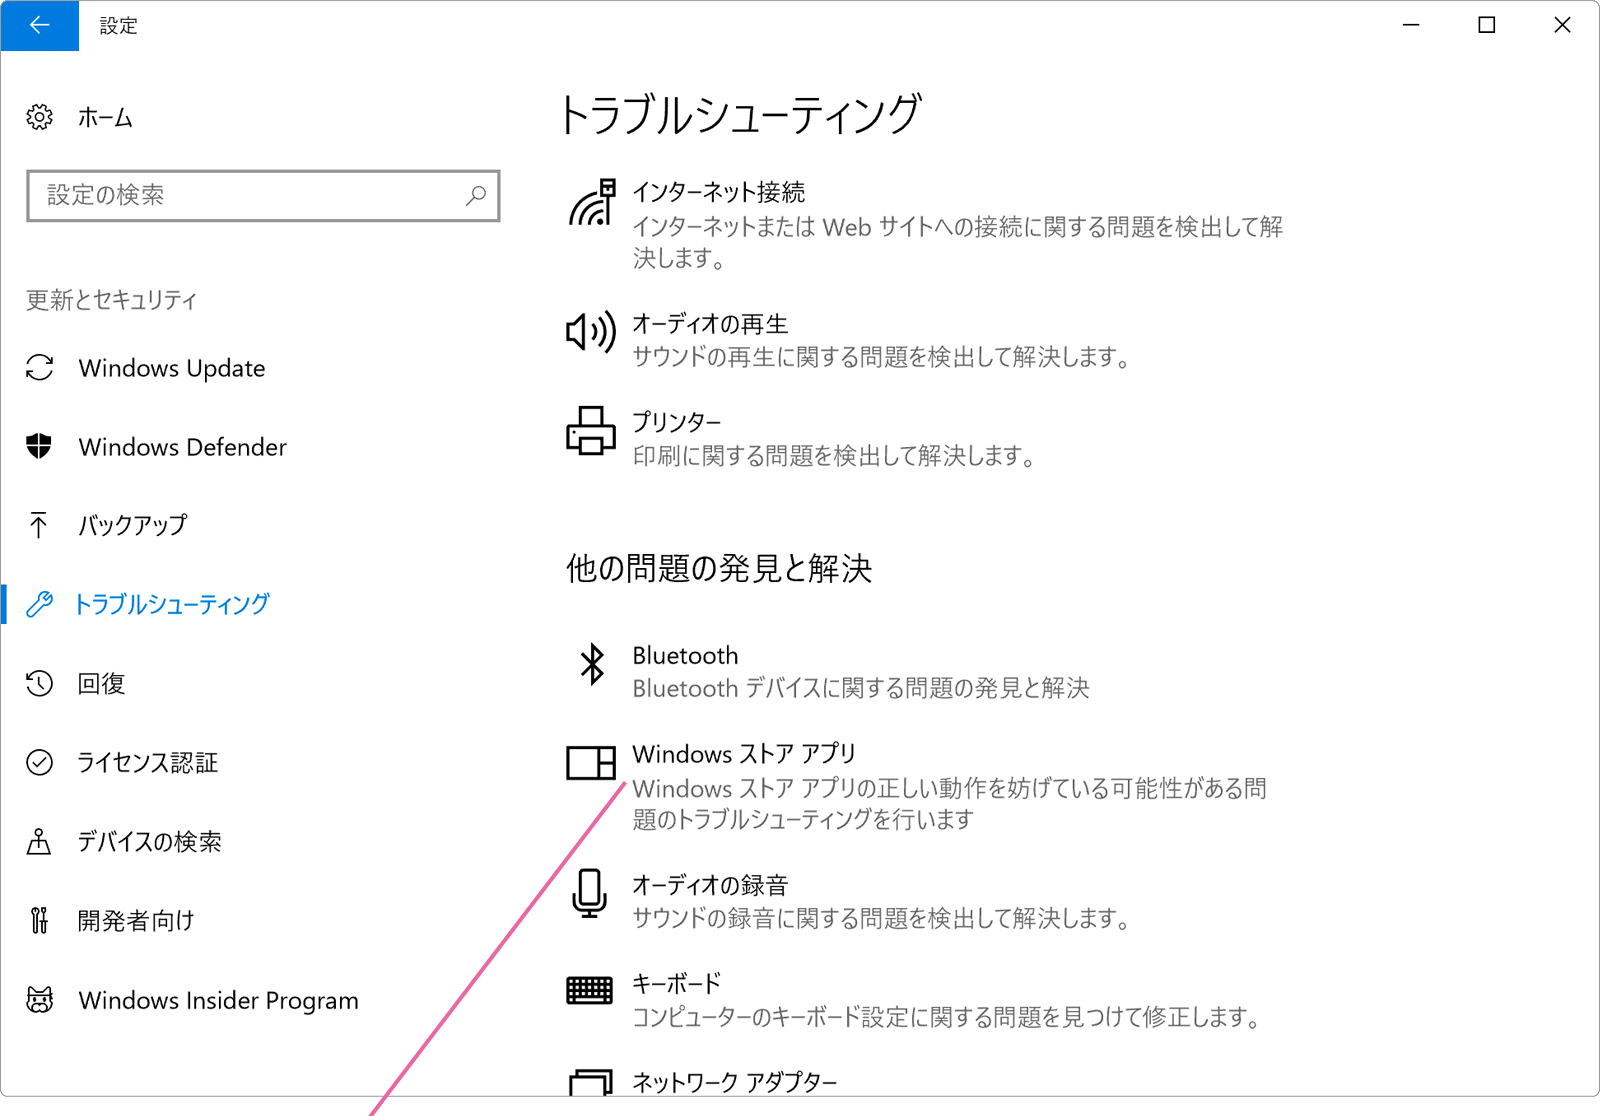Click the Bluetooth symbol icon
Image resolution: width=1600 pixels, height=1116 pixels.
tap(592, 664)
